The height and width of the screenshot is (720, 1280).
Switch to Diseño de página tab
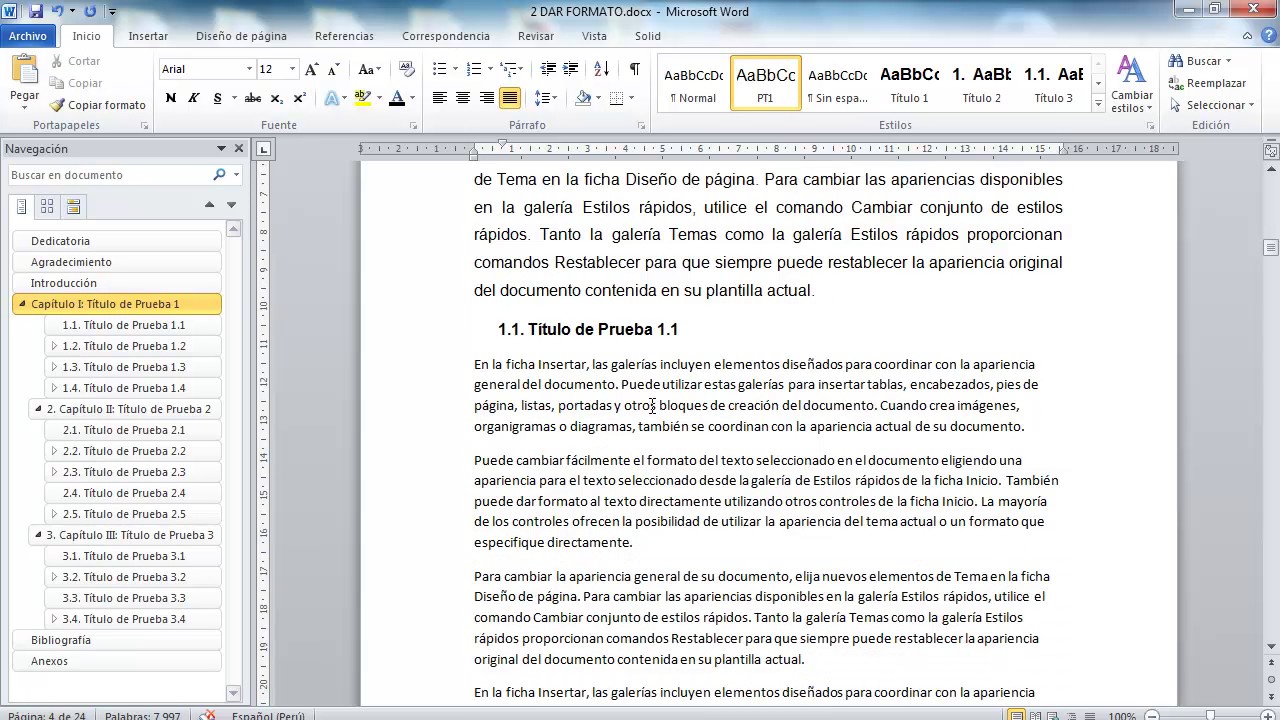(x=241, y=36)
